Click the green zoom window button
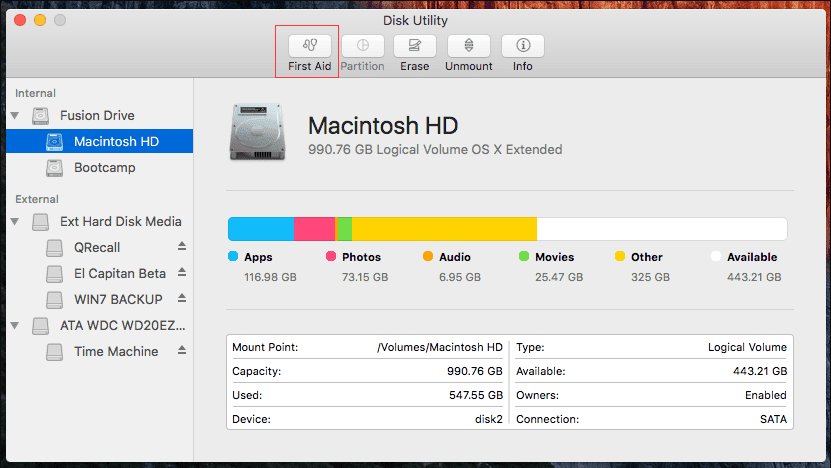Image resolution: width=831 pixels, height=468 pixels. [x=60, y=20]
